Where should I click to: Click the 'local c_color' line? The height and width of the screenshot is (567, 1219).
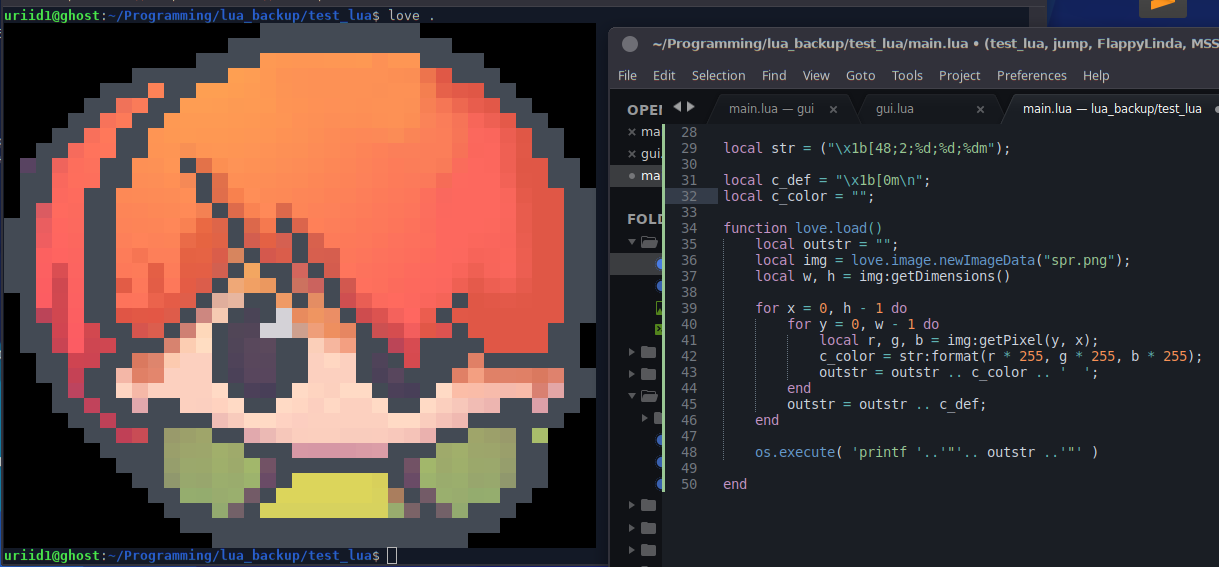(799, 196)
